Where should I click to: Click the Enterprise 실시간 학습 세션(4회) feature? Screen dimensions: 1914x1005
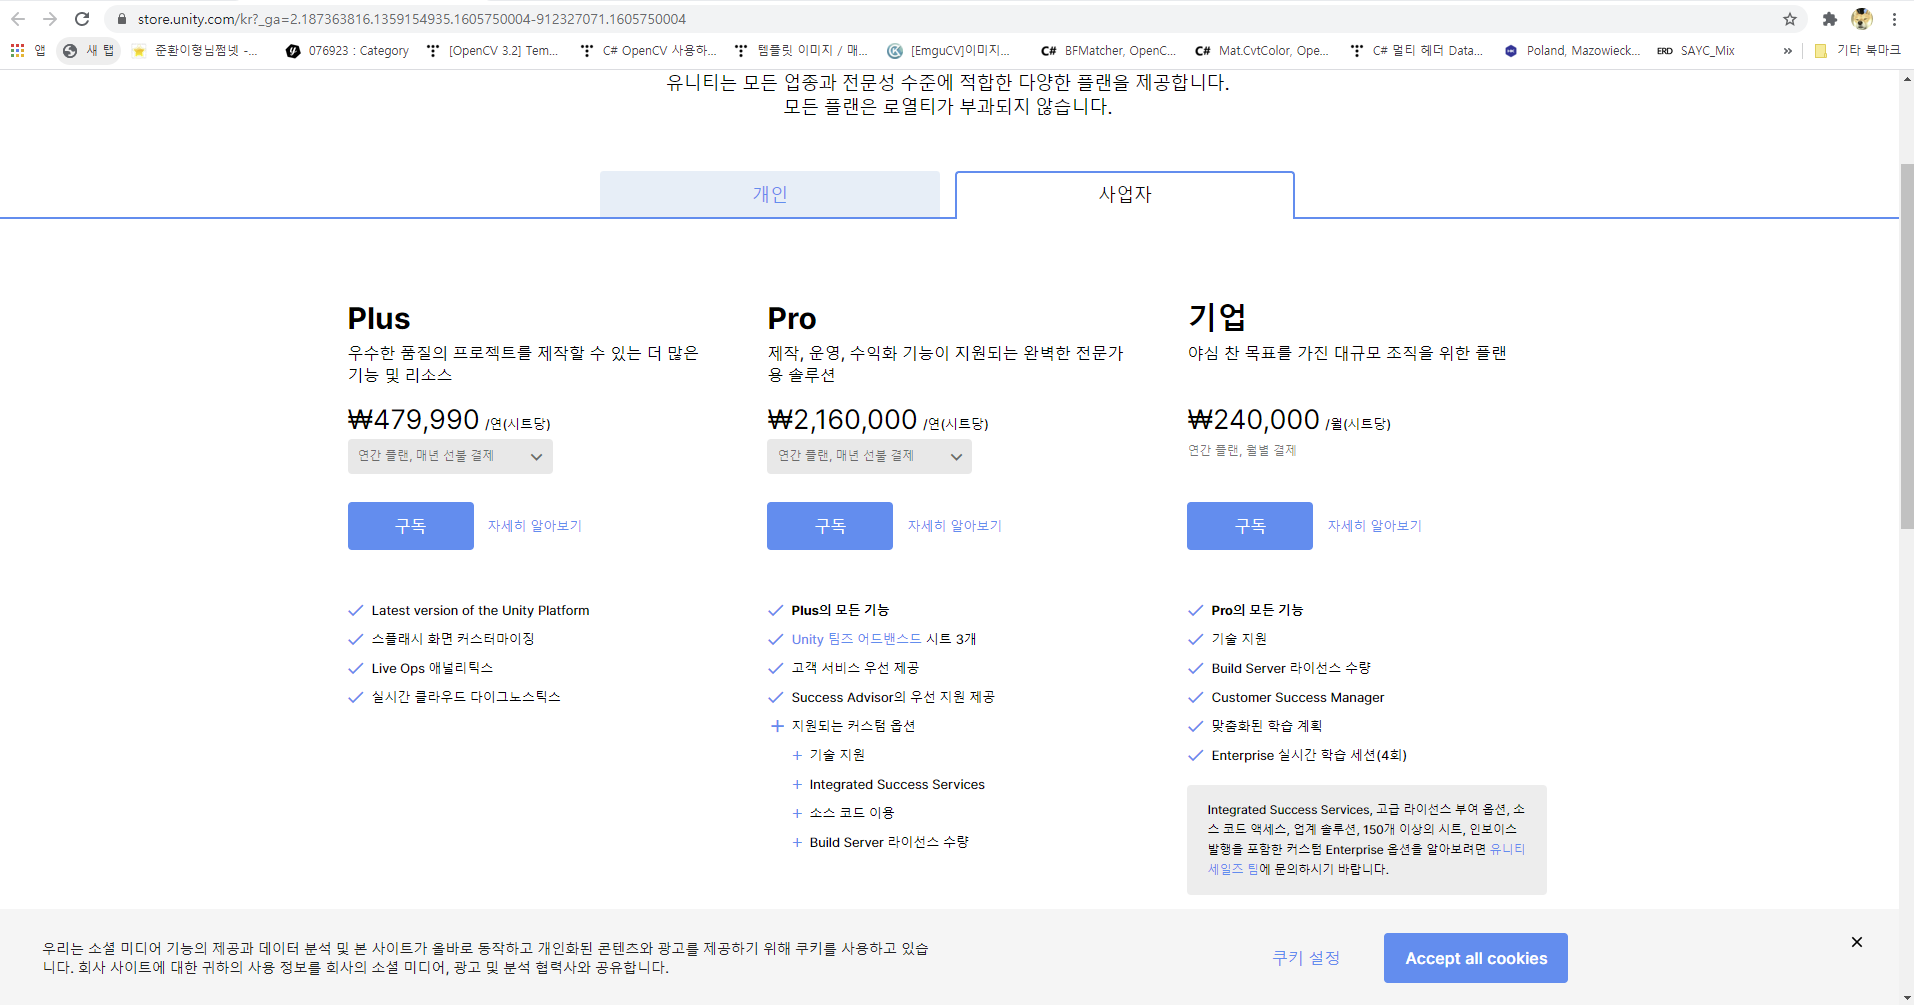(x=1308, y=755)
